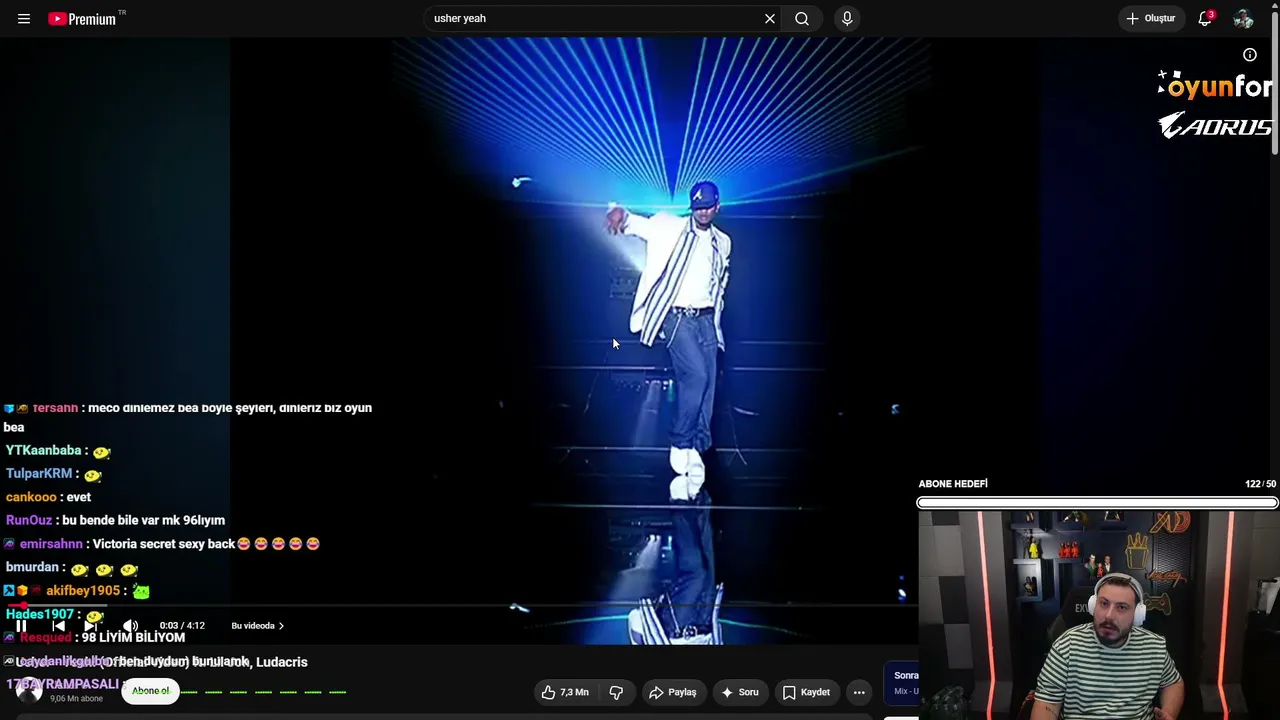
Task: Click the "9,06 Mn abone" subscriber count
Action: pos(77,699)
